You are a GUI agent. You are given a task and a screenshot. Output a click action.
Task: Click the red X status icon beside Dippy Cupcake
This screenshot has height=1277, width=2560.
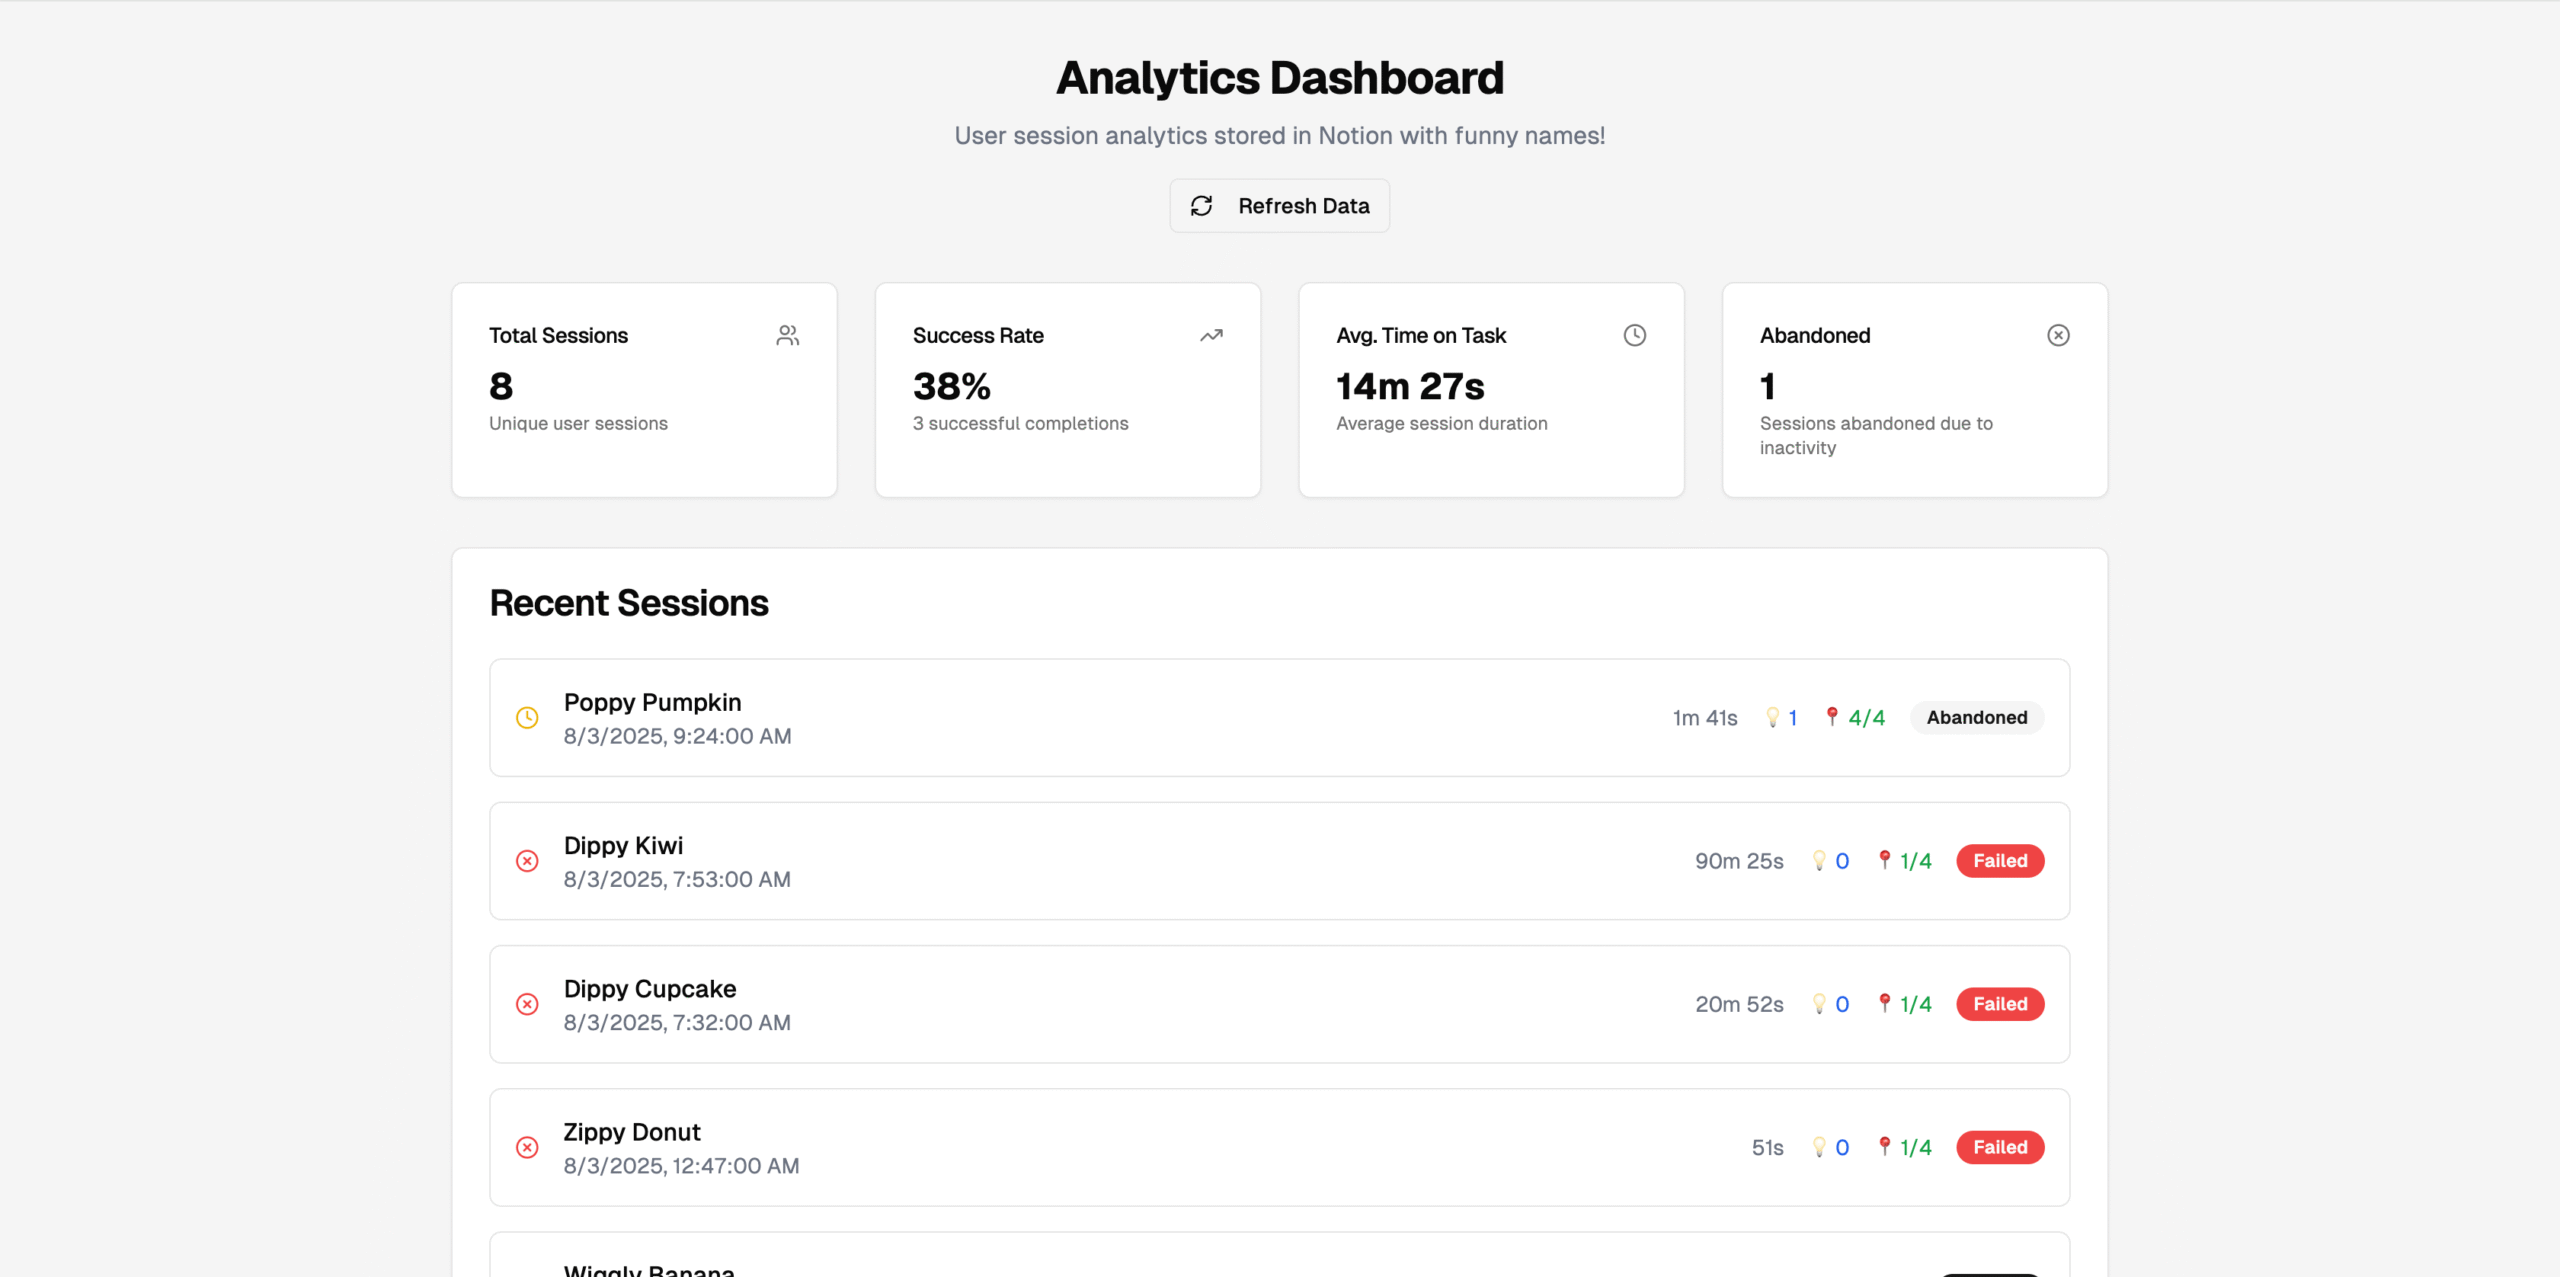coord(527,1004)
